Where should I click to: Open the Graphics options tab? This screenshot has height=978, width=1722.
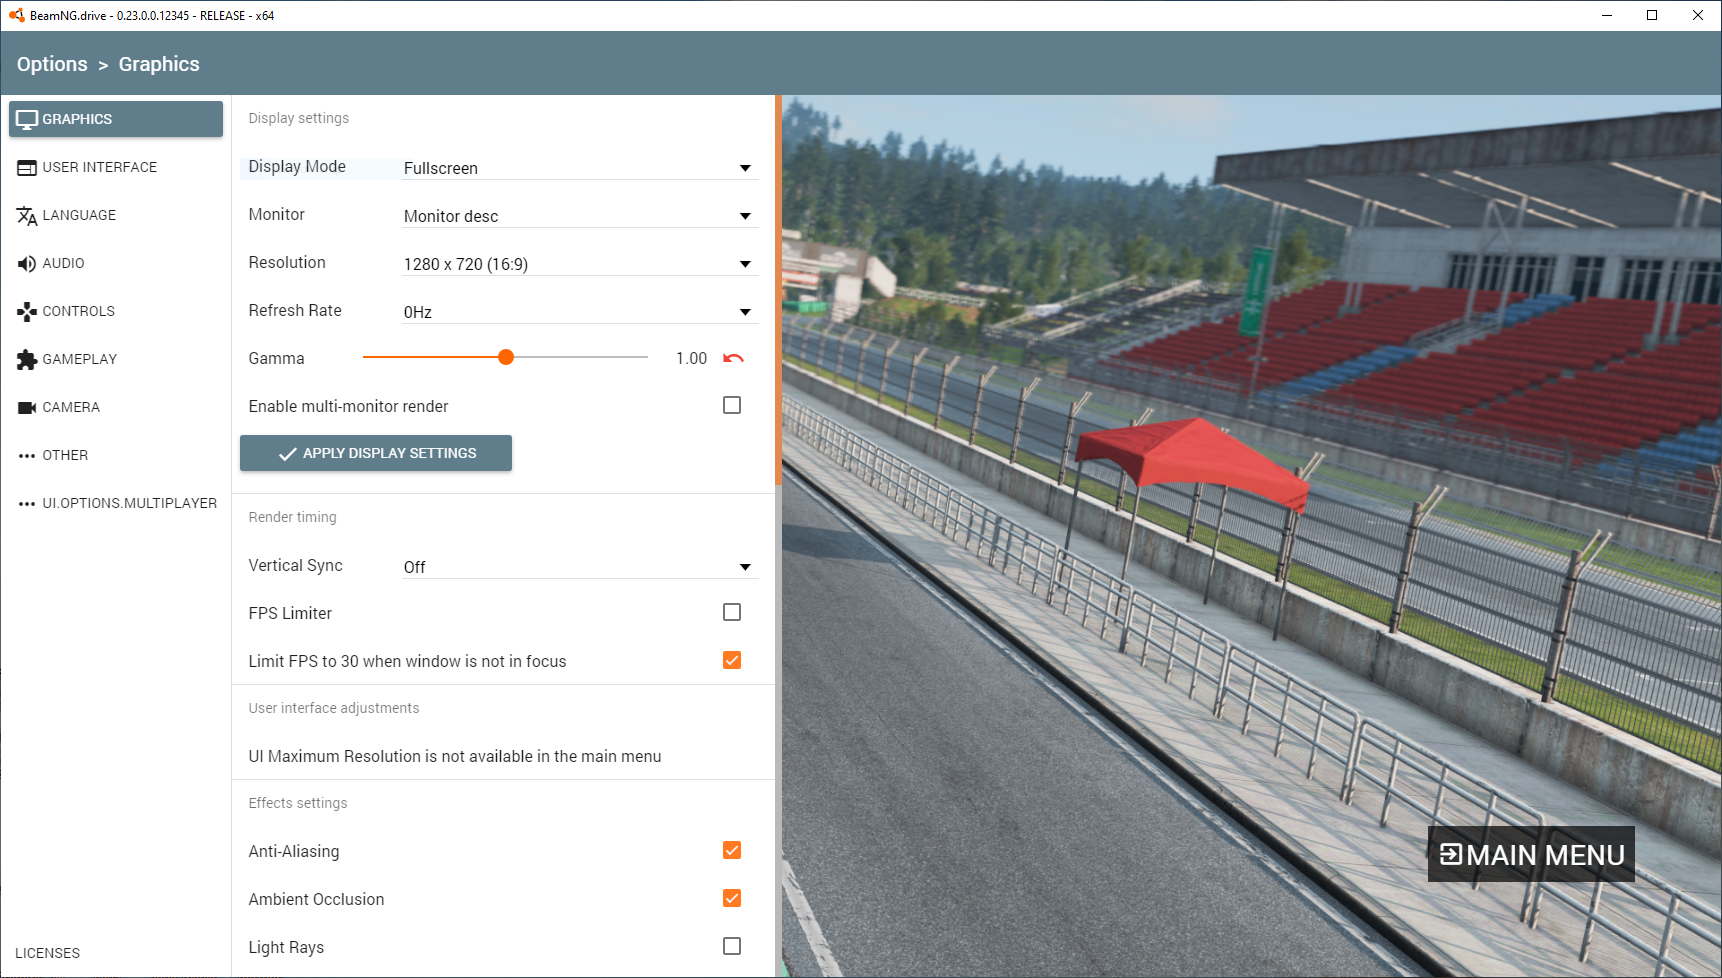(116, 119)
